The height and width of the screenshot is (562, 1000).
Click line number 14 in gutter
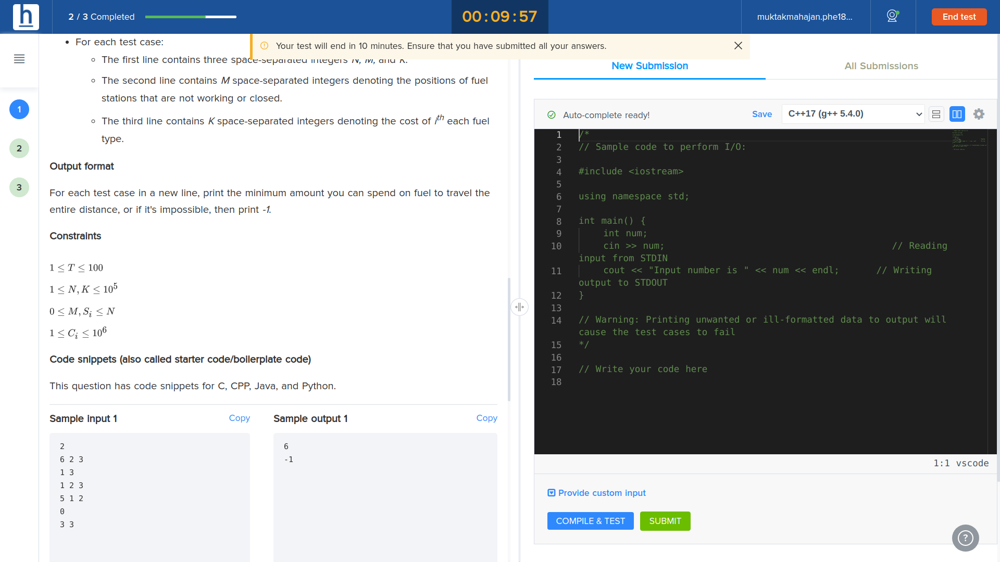point(556,320)
